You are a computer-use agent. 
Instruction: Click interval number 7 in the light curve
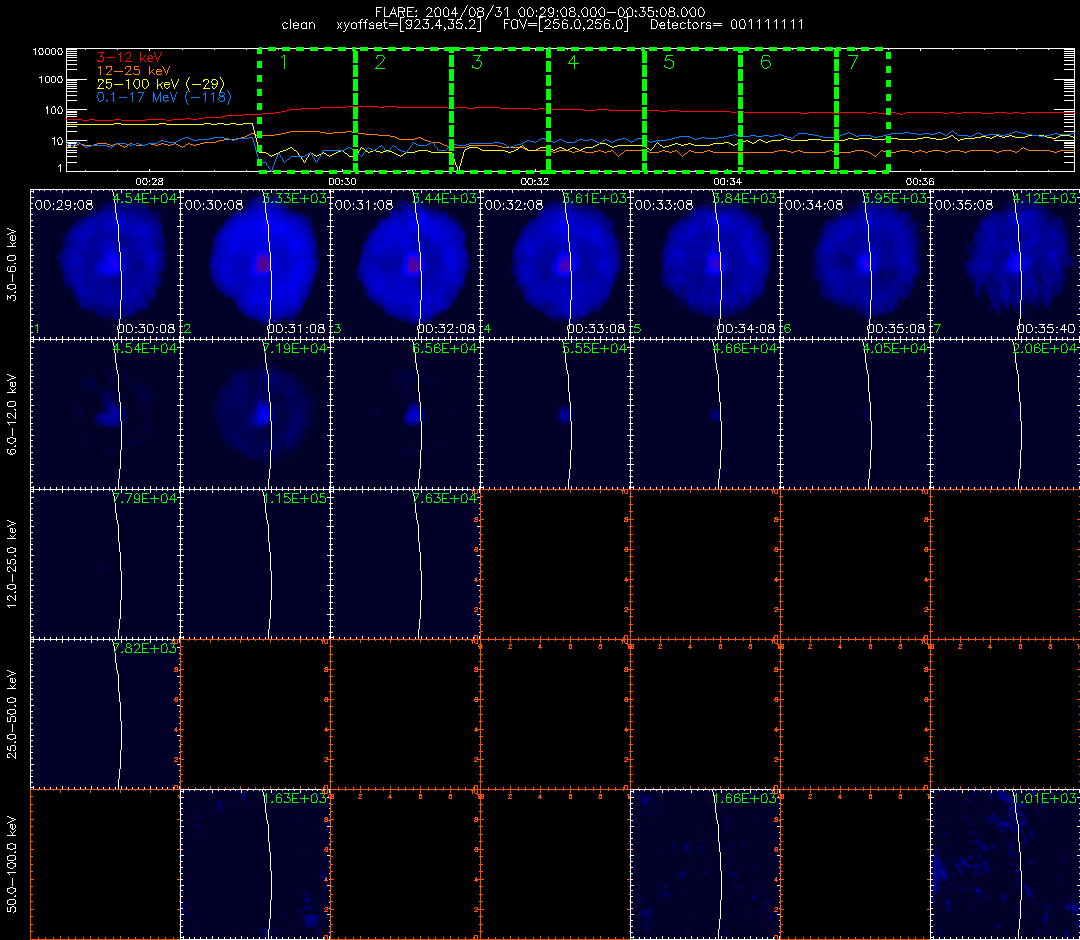[853, 62]
